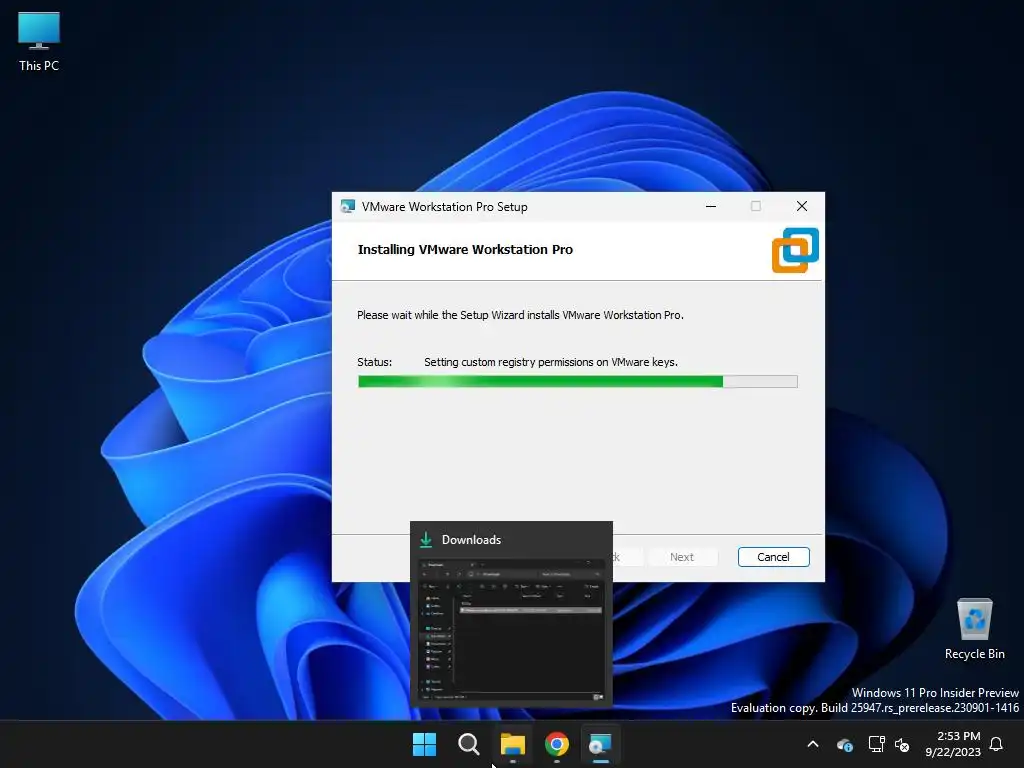Show hidden system tray icons
This screenshot has width=1024, height=768.
(813, 744)
